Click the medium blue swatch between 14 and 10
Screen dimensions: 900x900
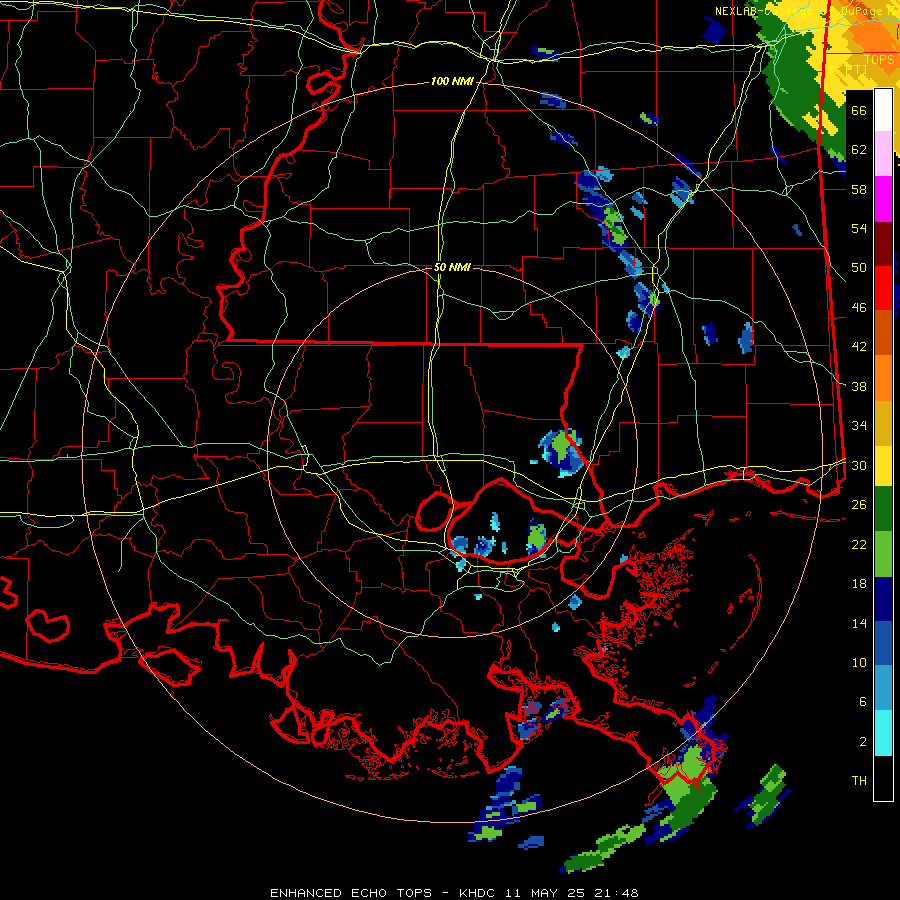pyautogui.click(x=883, y=644)
